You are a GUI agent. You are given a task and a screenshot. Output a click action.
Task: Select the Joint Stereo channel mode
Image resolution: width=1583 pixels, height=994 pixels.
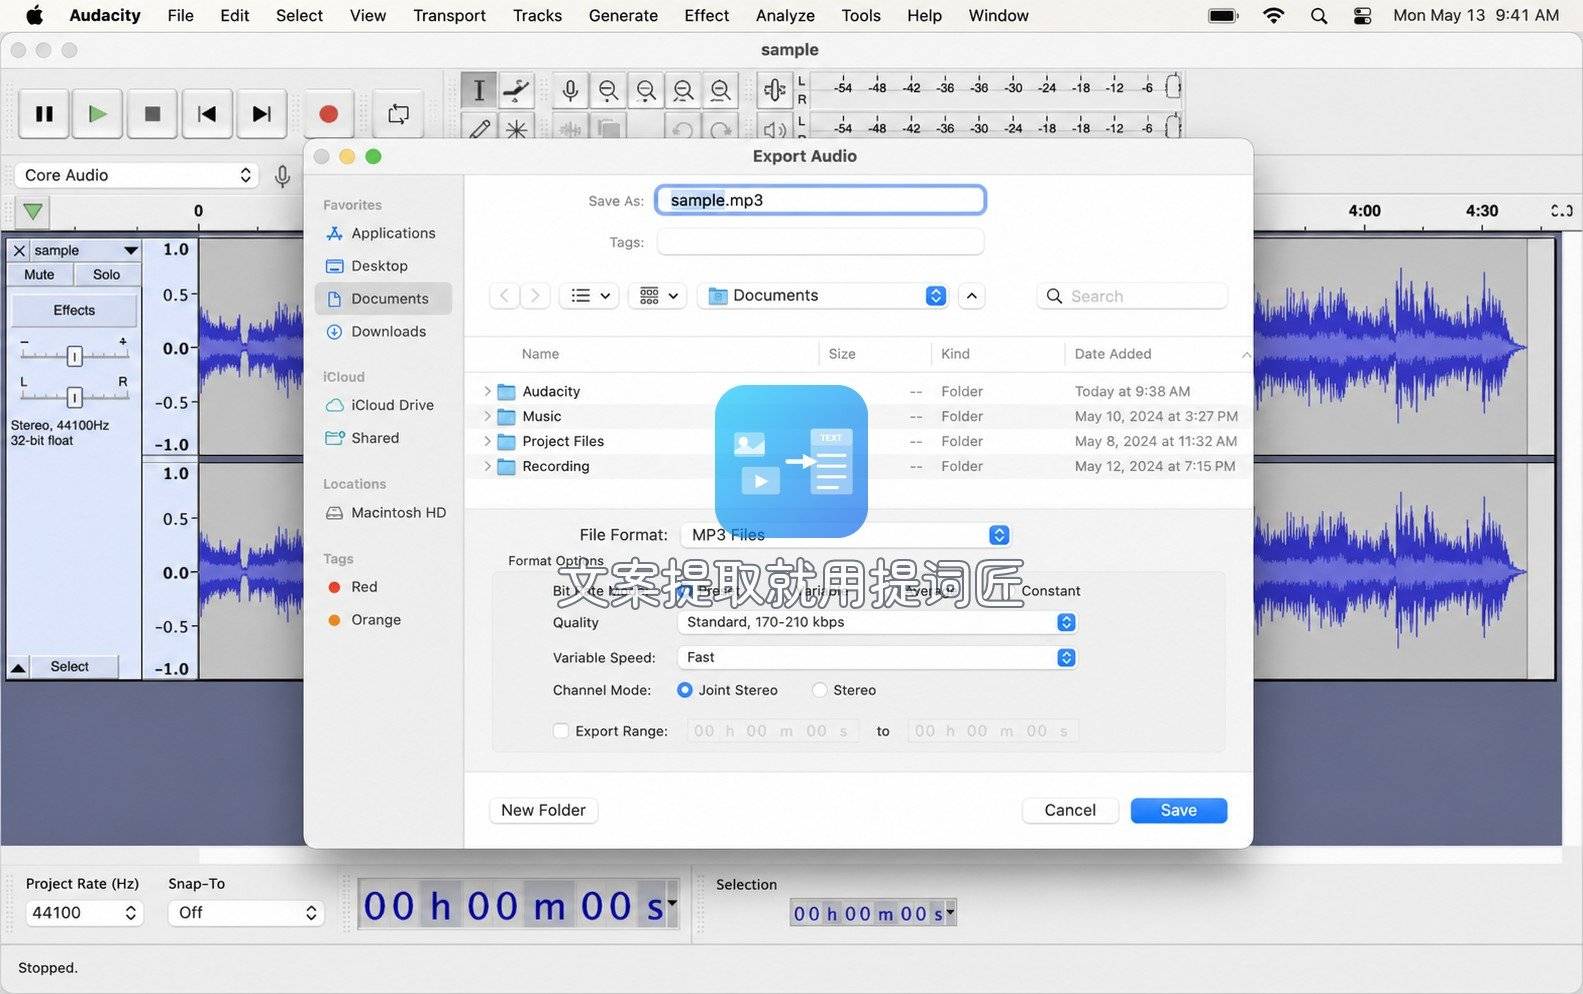point(685,690)
